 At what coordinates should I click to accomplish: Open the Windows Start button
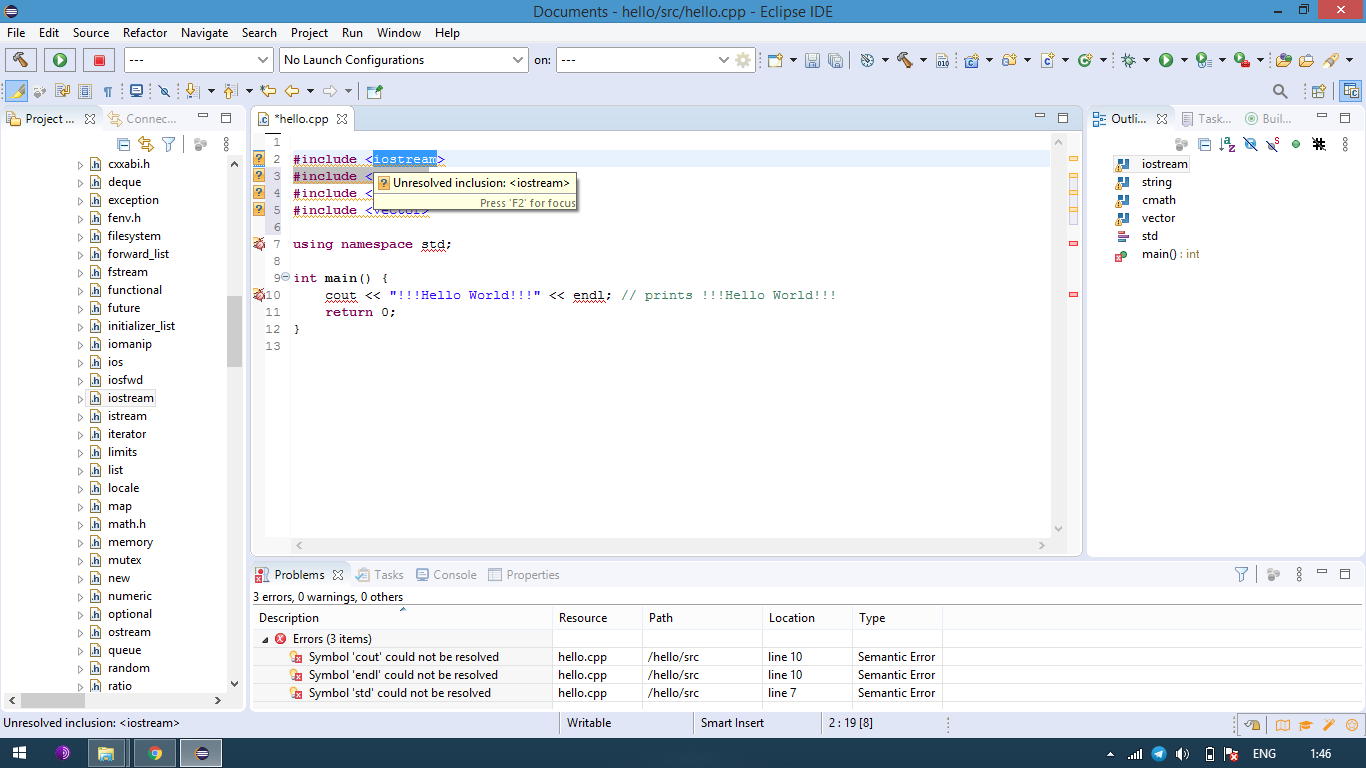[x=19, y=753]
